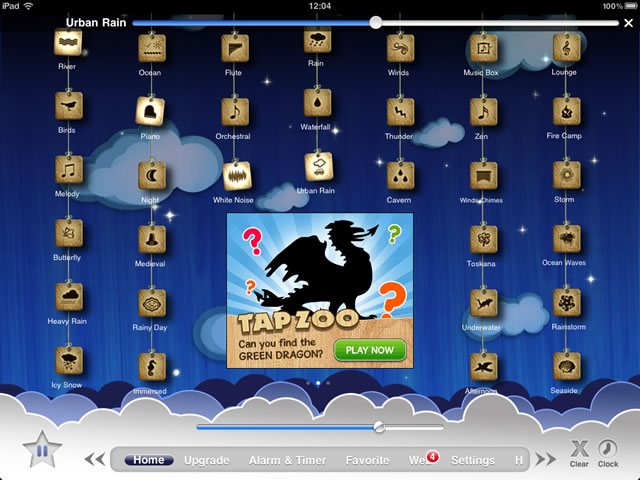This screenshot has width=640, height=480.
Task: Close the Urban Rain volume bar
Action: point(629,23)
